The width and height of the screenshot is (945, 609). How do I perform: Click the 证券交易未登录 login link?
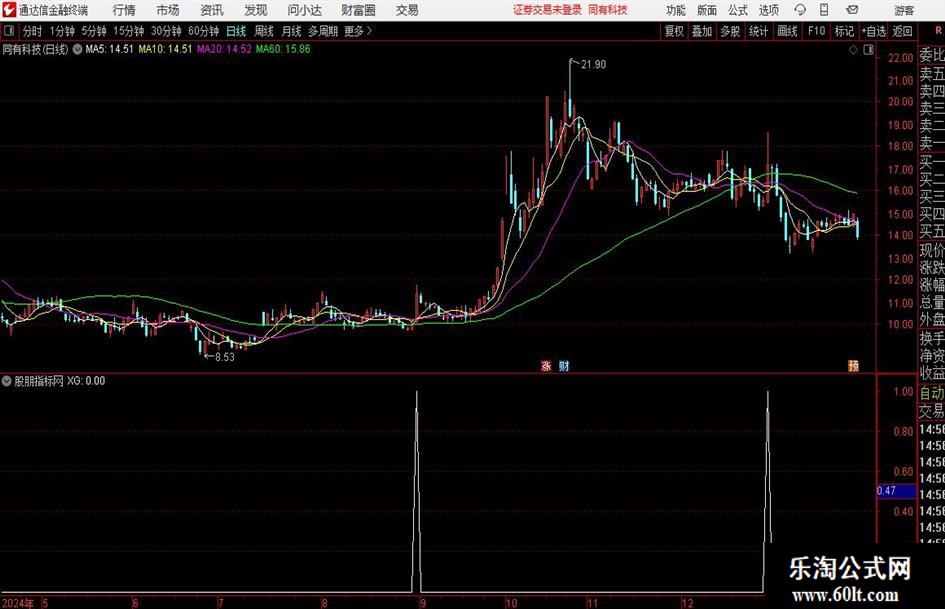547,10
